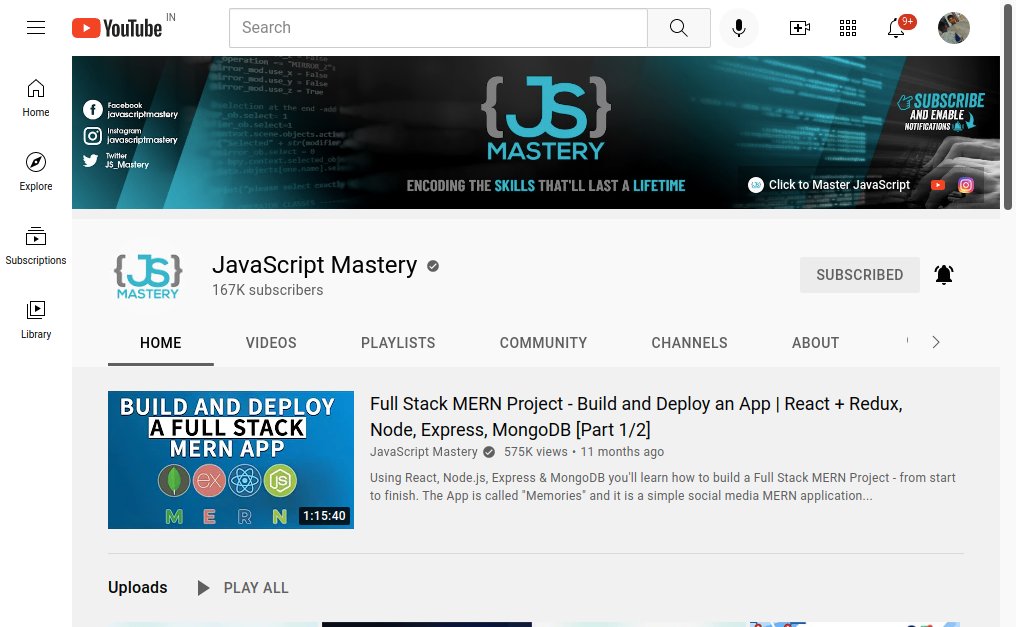This screenshot has width=1016, height=627.
Task: Click the JS Mastery channel avatar
Action: pyautogui.click(x=148, y=276)
